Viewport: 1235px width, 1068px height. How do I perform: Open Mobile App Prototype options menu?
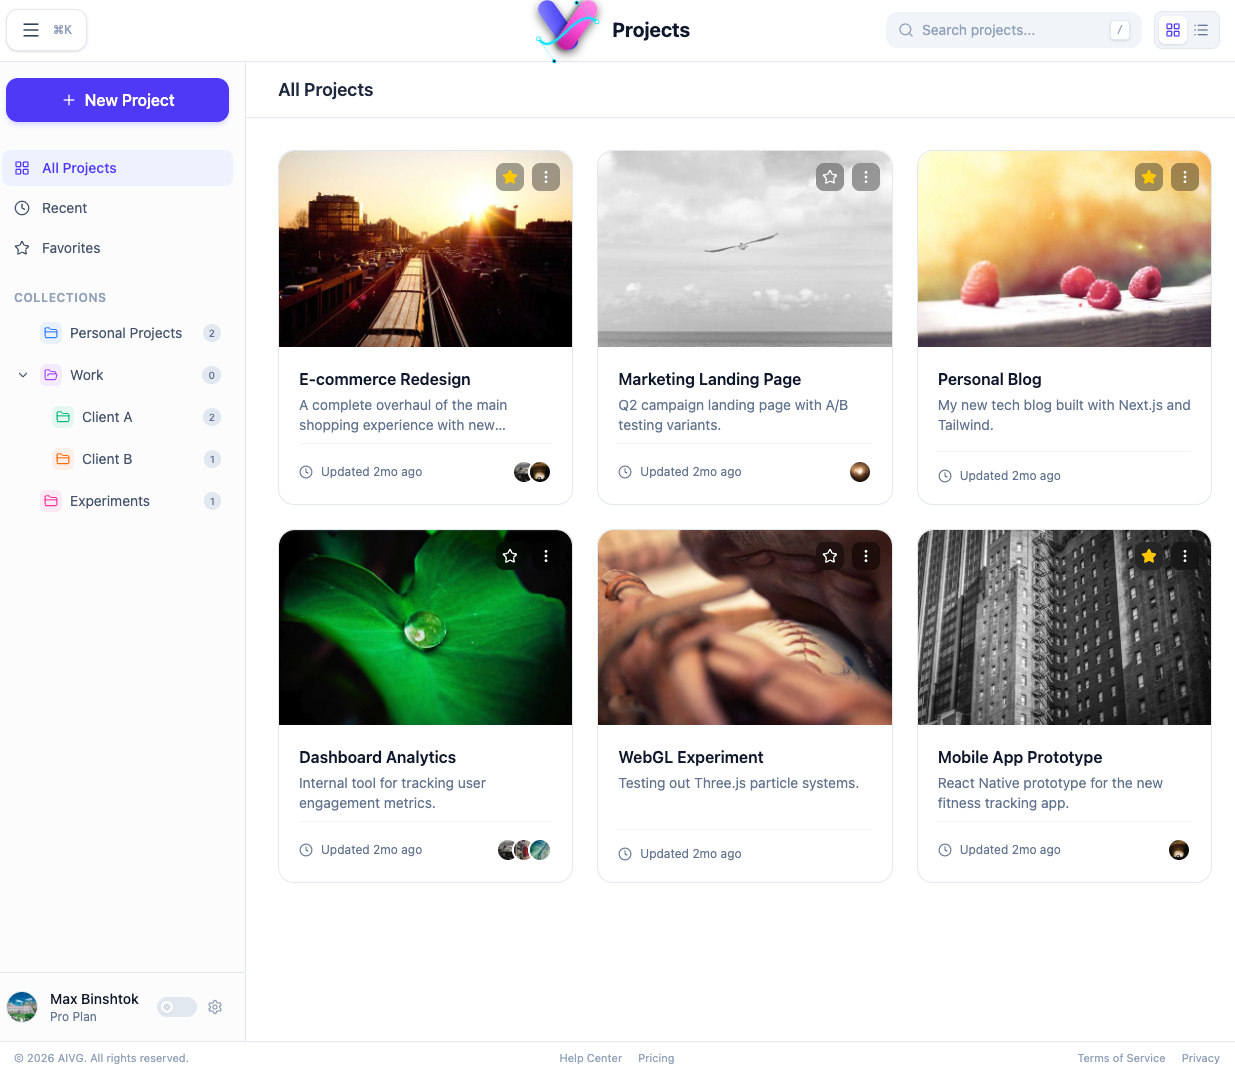1185,556
